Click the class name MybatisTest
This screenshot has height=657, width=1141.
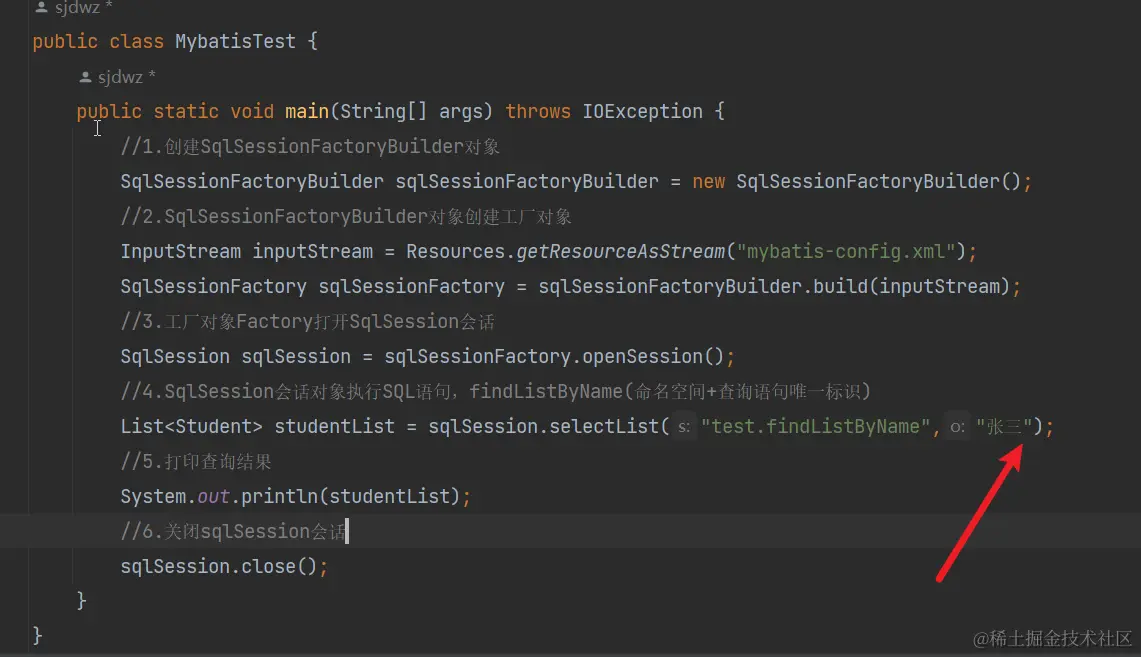[x=235, y=41]
